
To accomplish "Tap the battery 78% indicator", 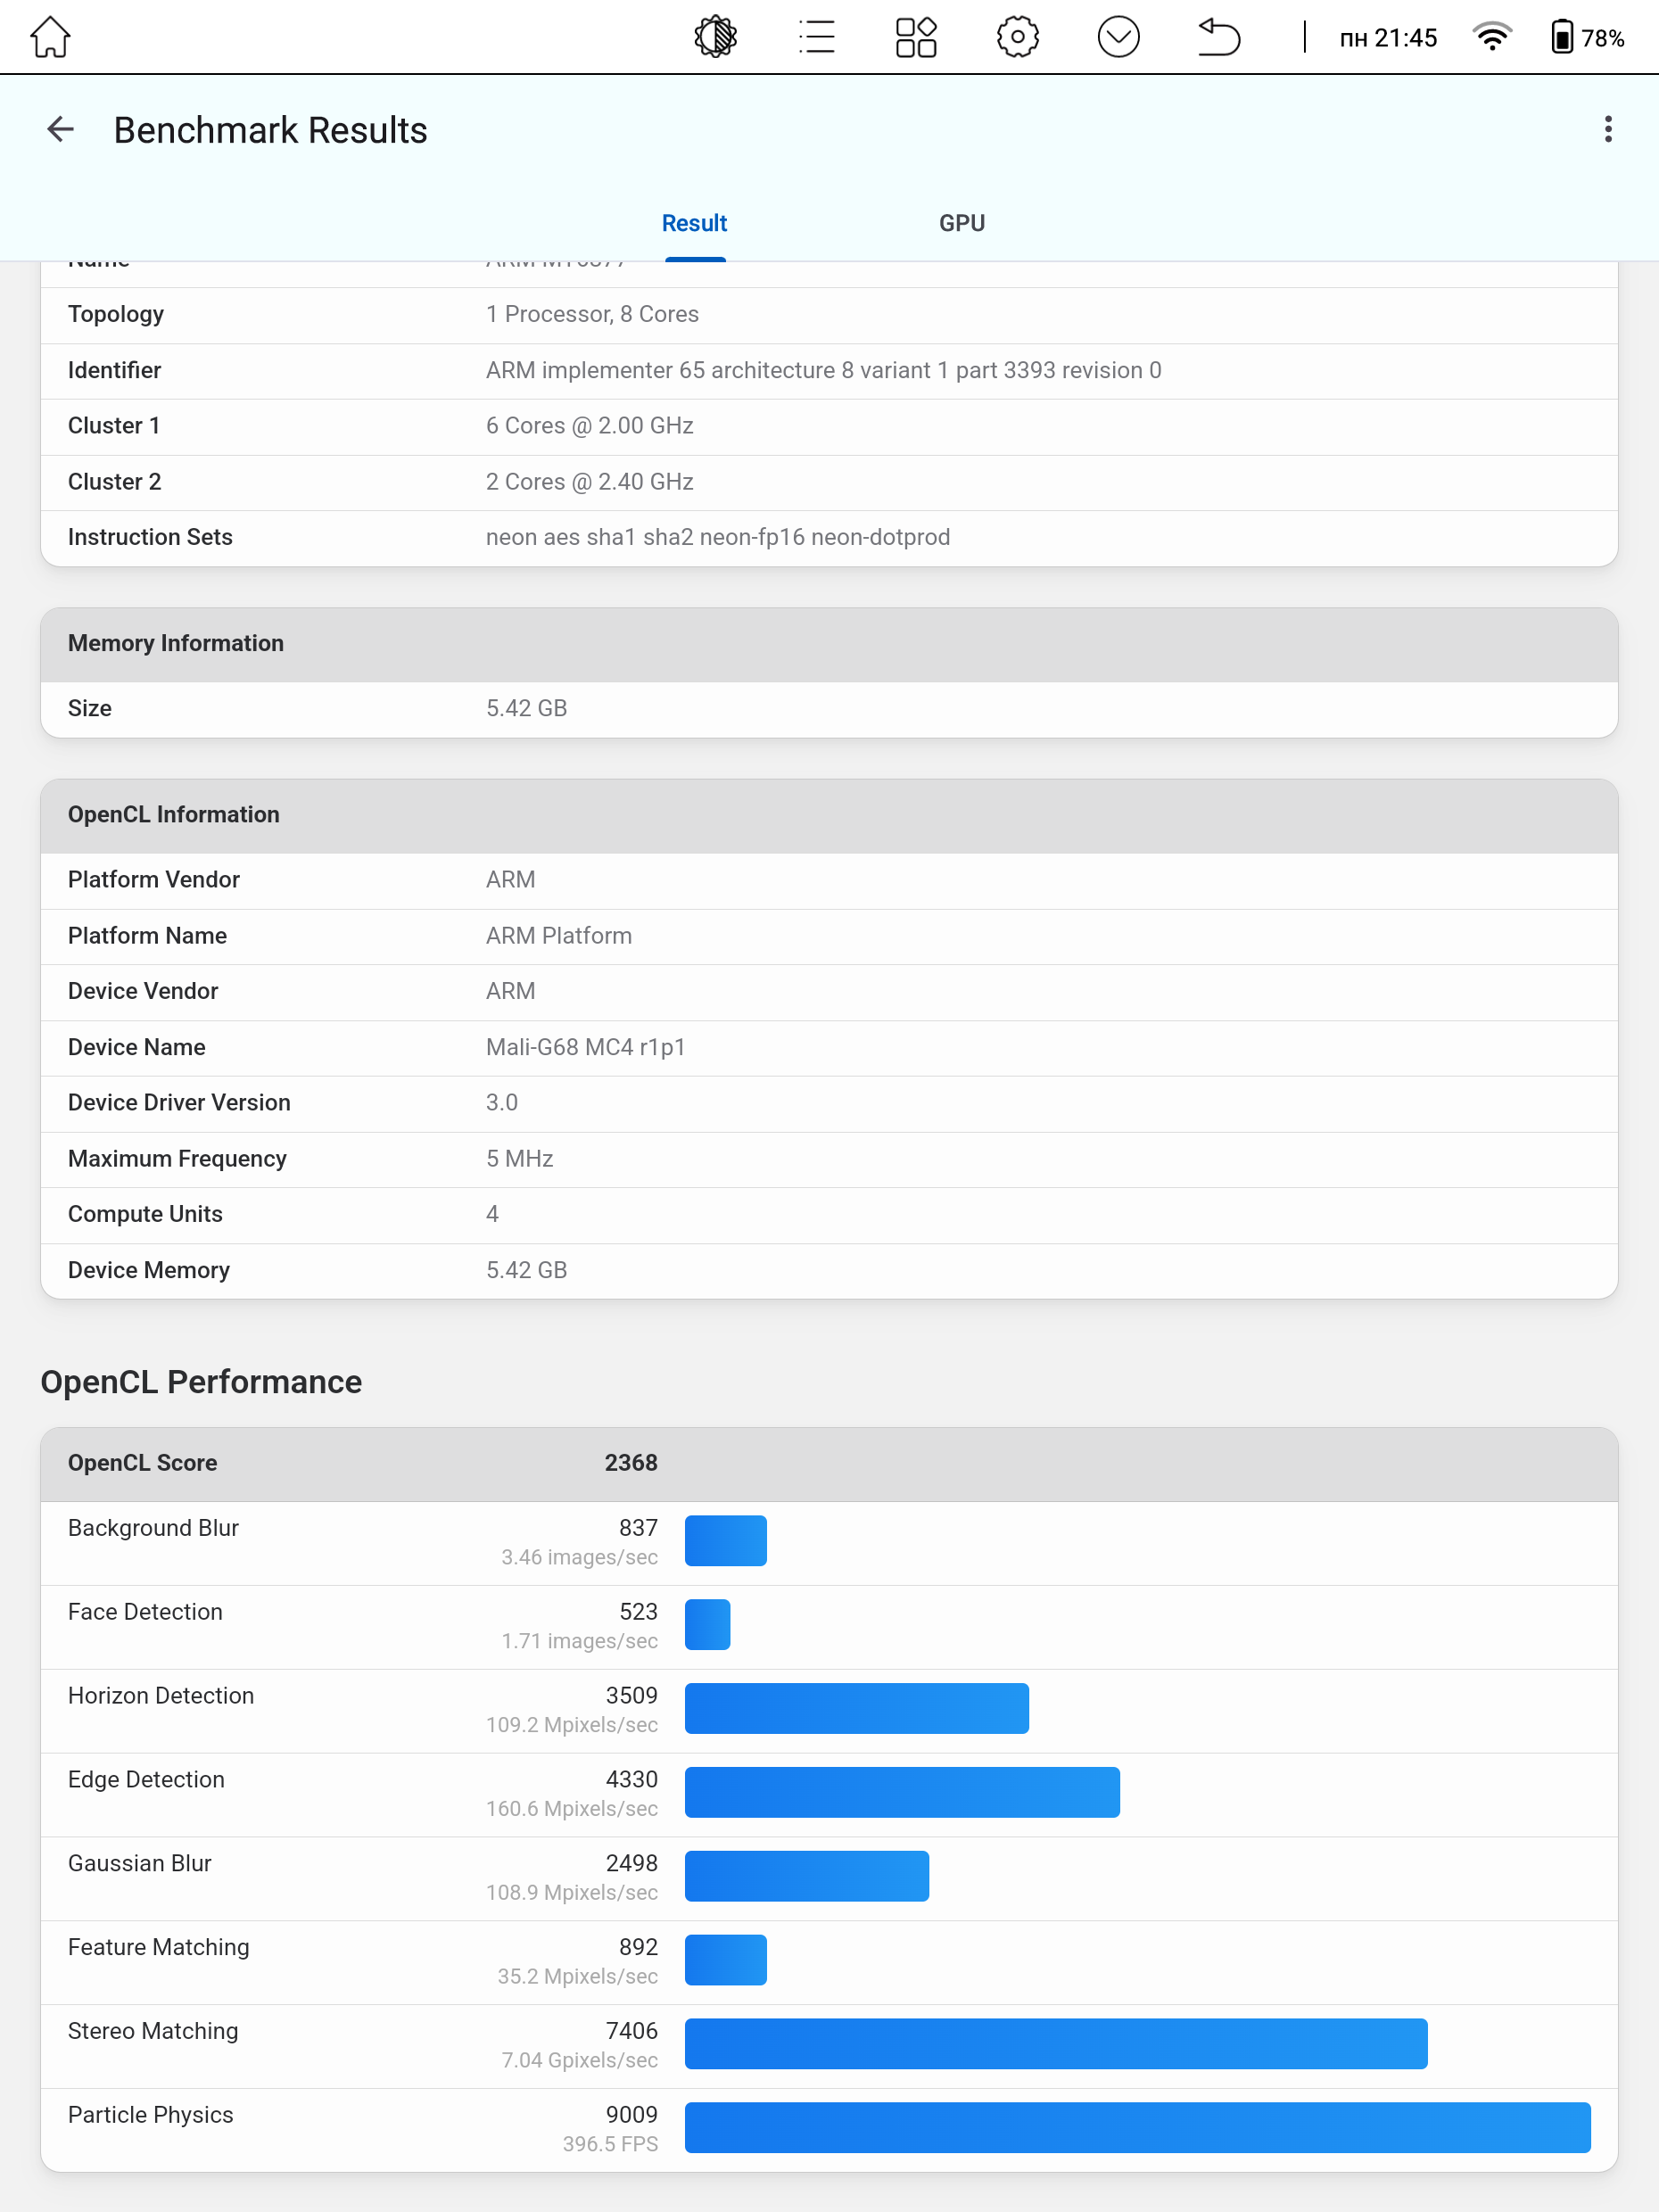I will (1587, 38).
